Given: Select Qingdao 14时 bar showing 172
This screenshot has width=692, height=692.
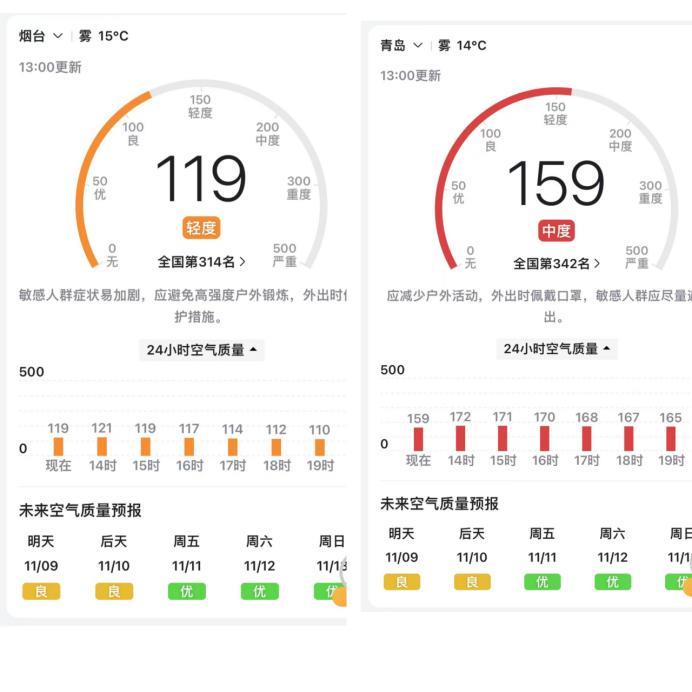Looking at the screenshot, I should pyautogui.click(x=460, y=438).
